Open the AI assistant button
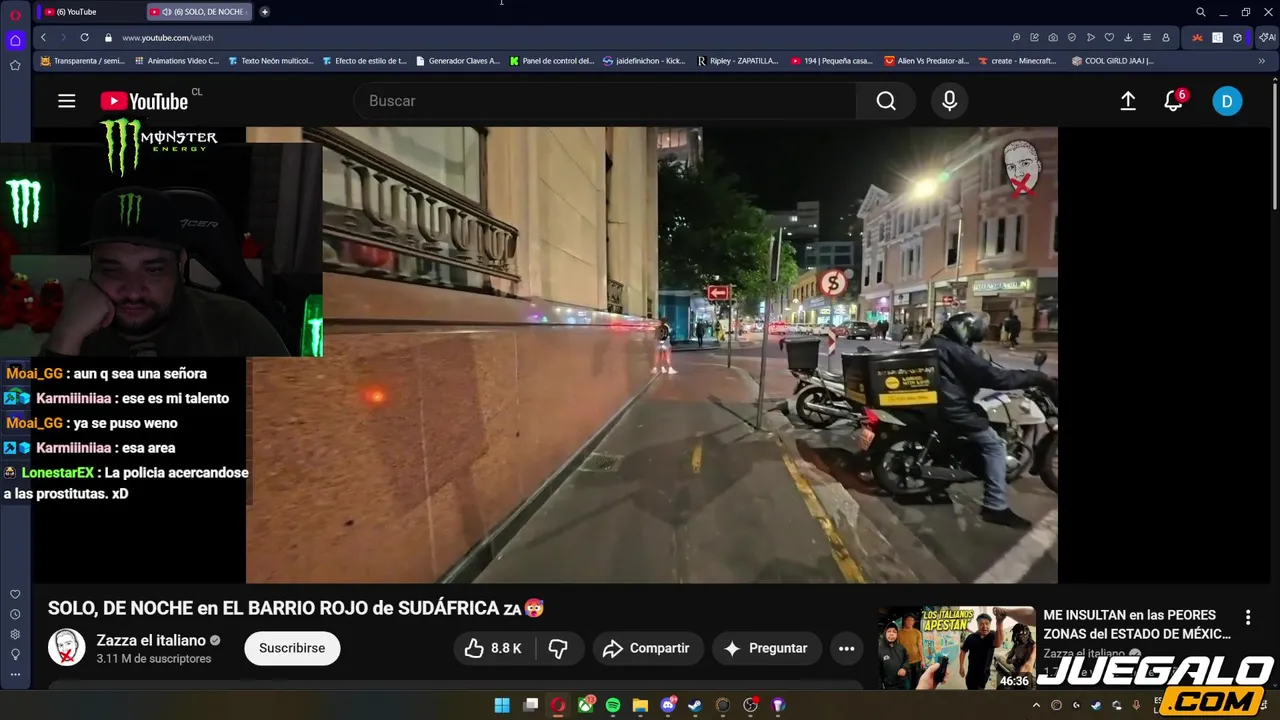Viewport: 1280px width, 720px height. coord(1267,37)
